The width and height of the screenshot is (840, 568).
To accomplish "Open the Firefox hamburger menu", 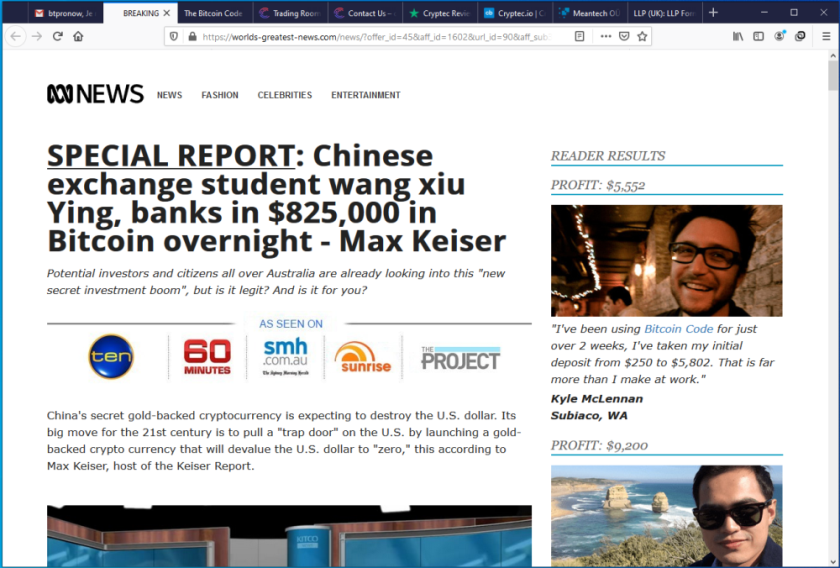I will tap(826, 36).
